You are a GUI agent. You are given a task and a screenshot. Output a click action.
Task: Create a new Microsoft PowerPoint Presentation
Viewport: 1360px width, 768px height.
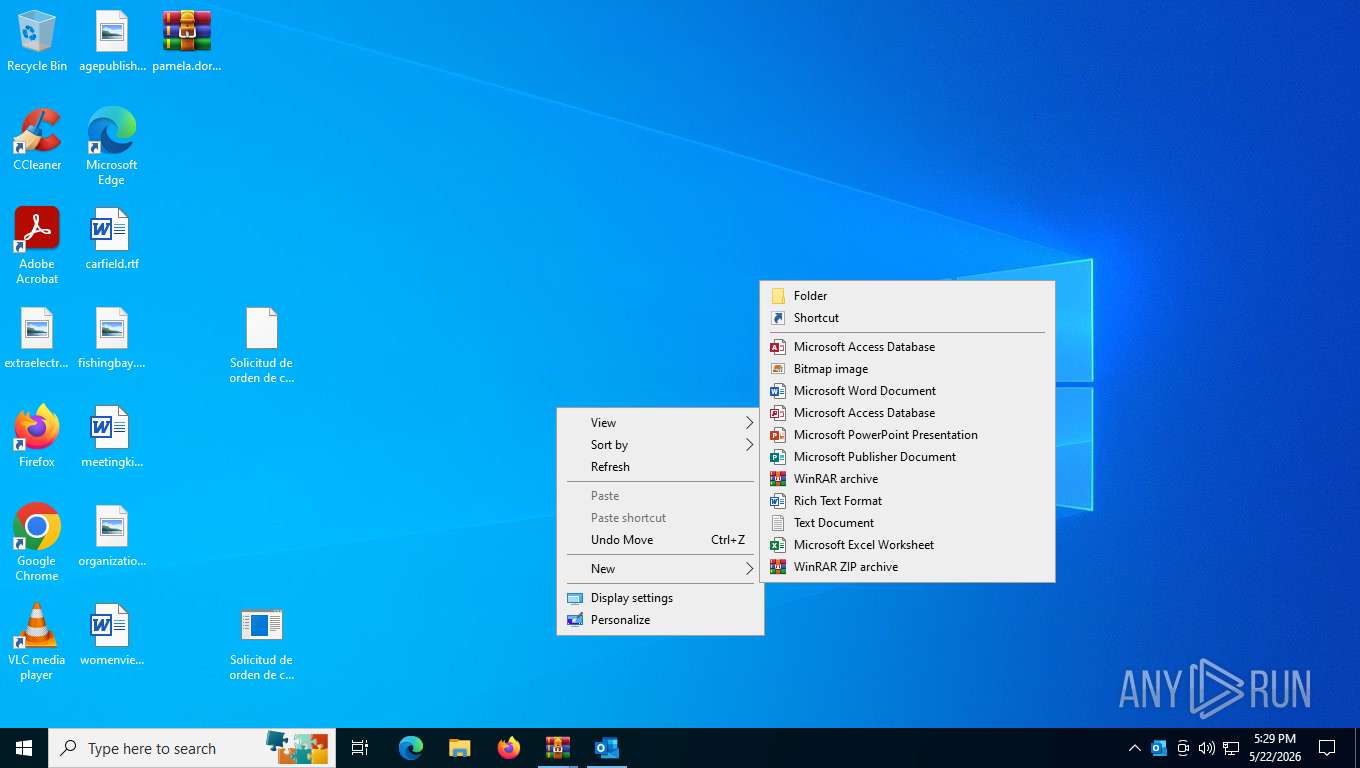pyautogui.click(x=907, y=435)
